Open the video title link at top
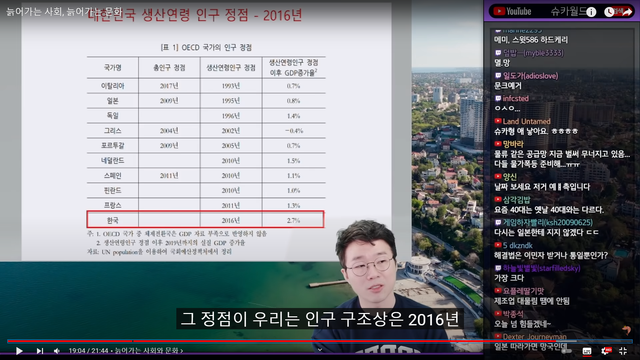The image size is (640, 360). click(x=64, y=11)
